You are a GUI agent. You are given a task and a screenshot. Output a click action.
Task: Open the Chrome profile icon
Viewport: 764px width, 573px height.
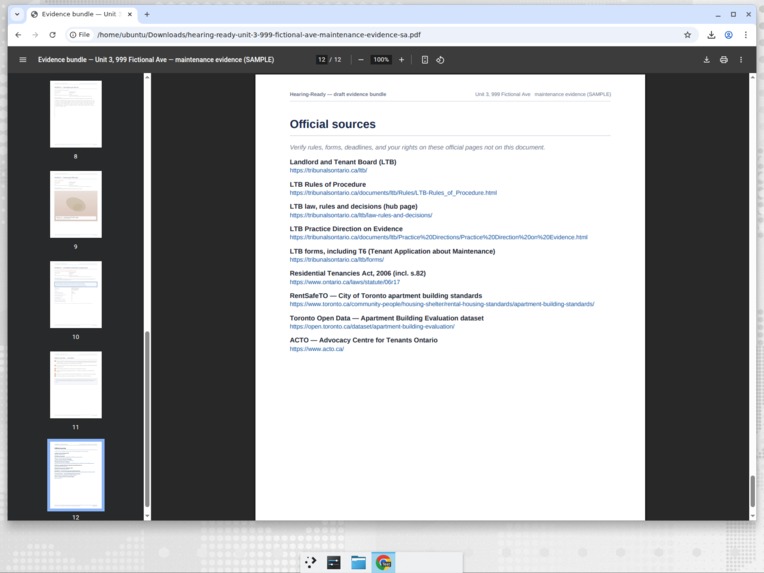(728, 35)
